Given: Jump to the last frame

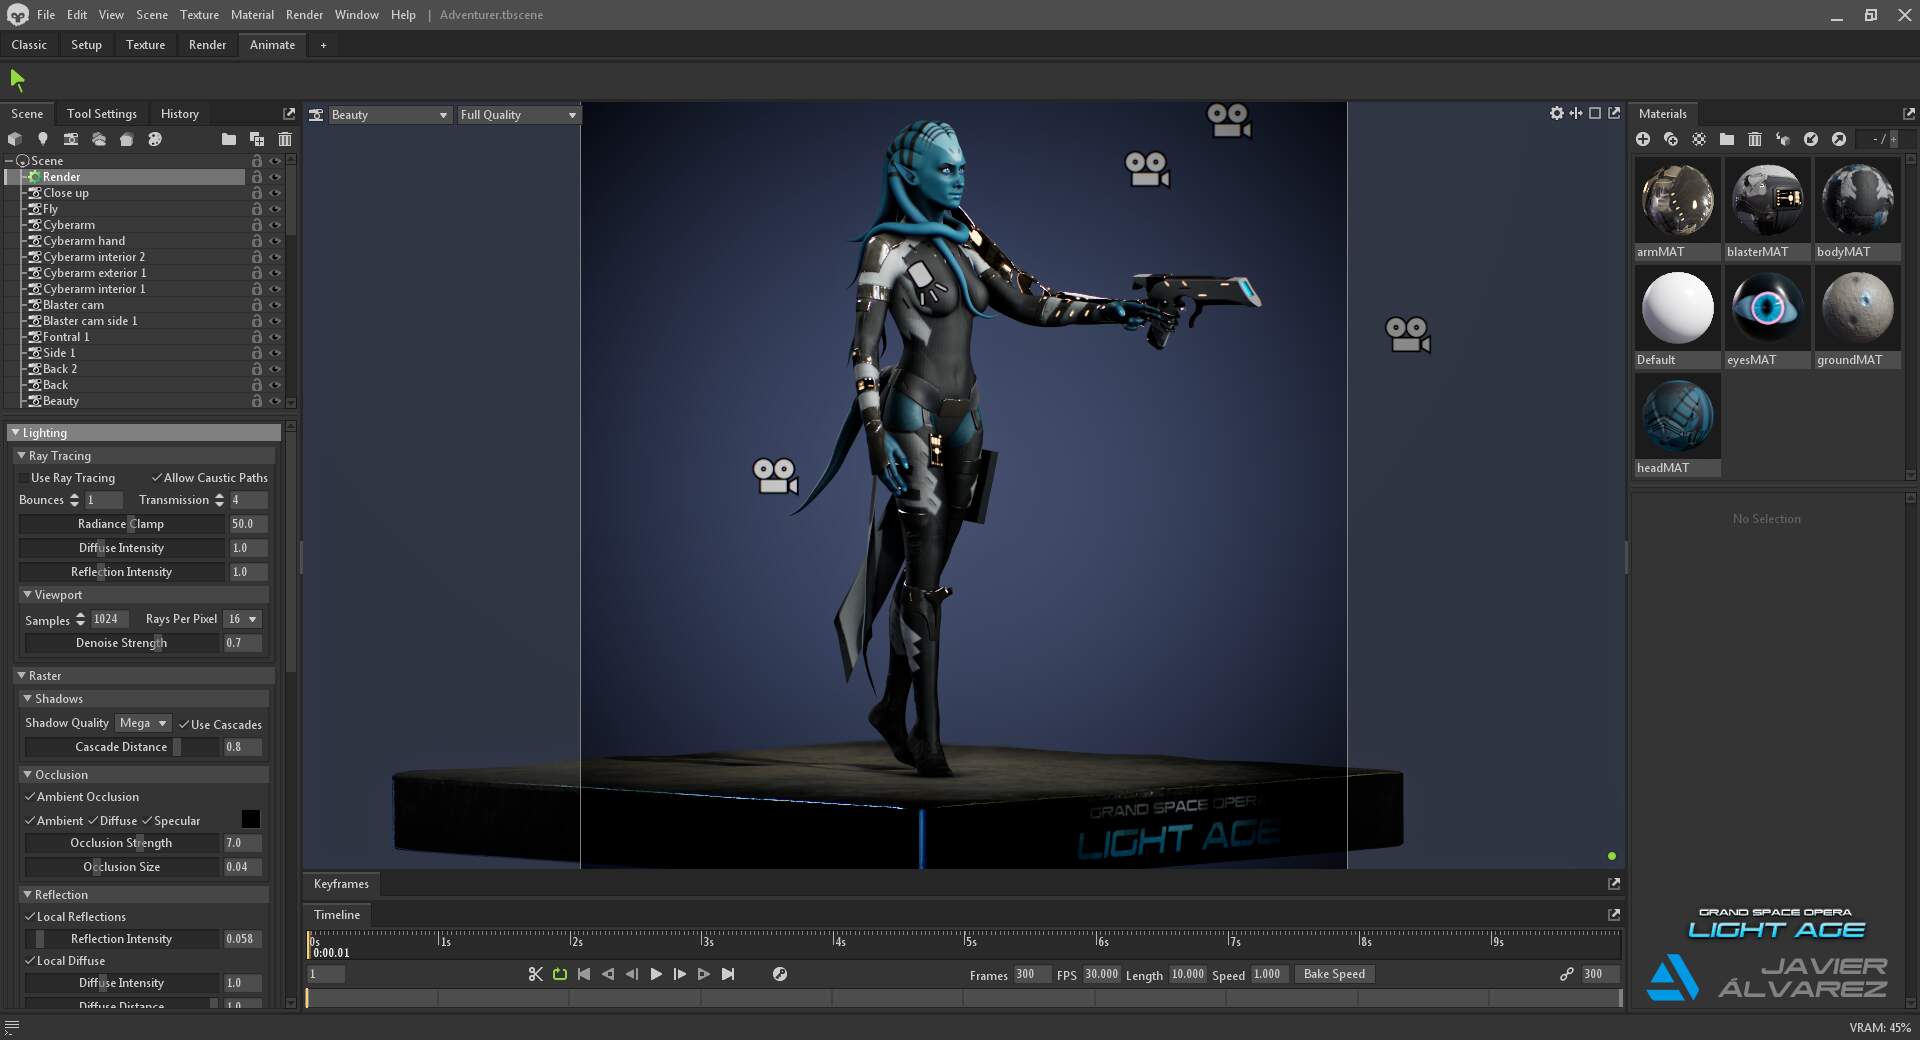Looking at the screenshot, I should [728, 974].
